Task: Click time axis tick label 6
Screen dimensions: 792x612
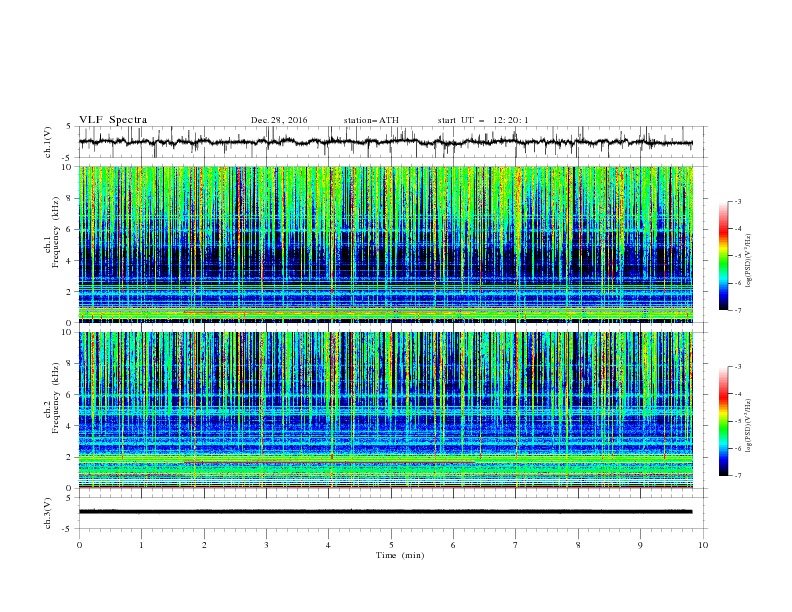Action: (453, 545)
